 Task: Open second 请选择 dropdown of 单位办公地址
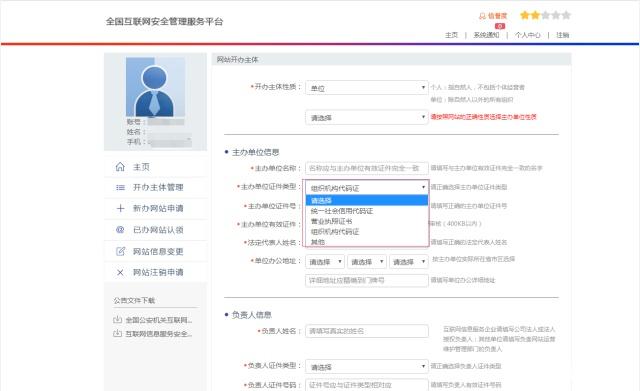pos(367,262)
